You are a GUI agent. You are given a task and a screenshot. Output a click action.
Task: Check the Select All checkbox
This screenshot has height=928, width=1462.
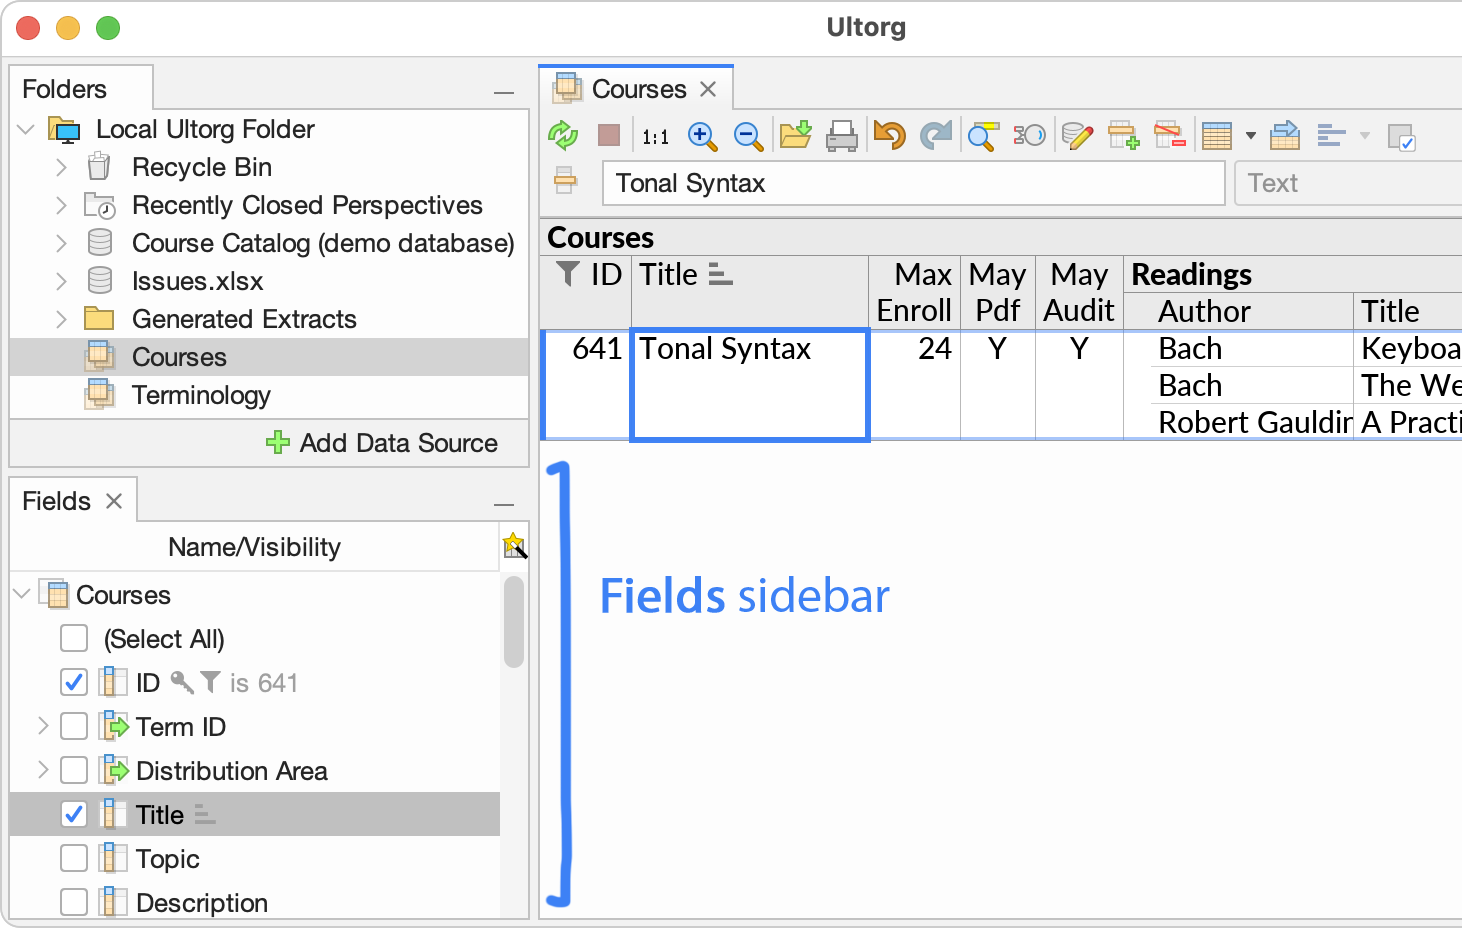[x=74, y=638]
